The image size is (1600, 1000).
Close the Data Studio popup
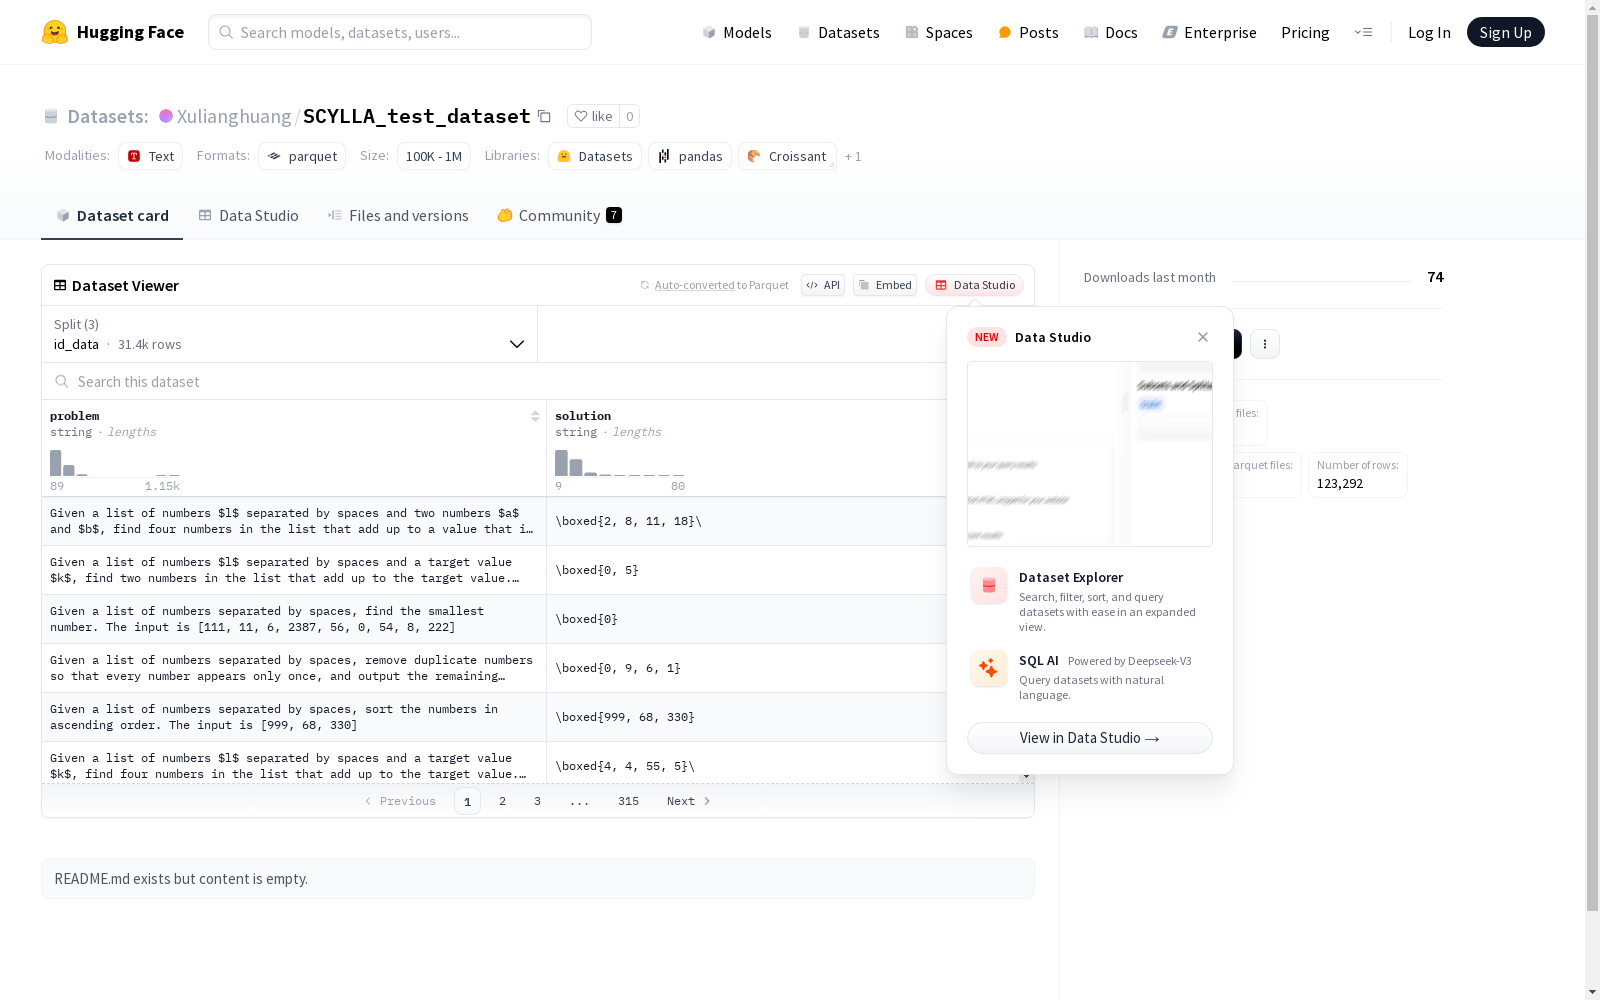click(1203, 337)
